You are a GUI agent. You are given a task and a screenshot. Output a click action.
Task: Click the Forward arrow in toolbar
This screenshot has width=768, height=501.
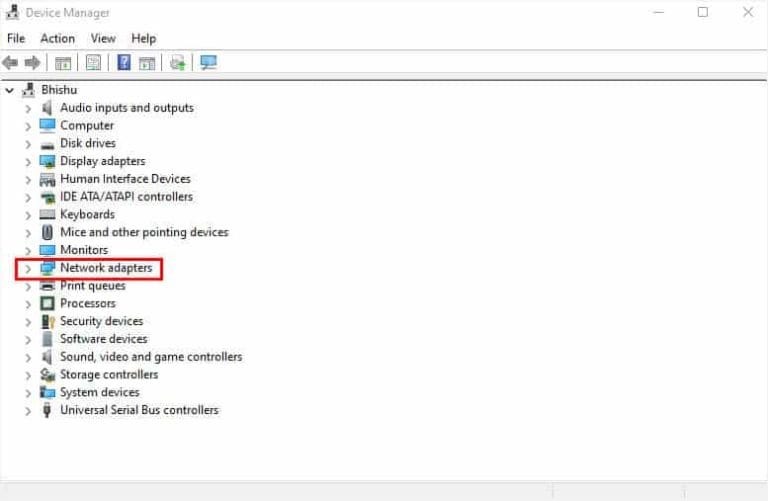(32, 63)
